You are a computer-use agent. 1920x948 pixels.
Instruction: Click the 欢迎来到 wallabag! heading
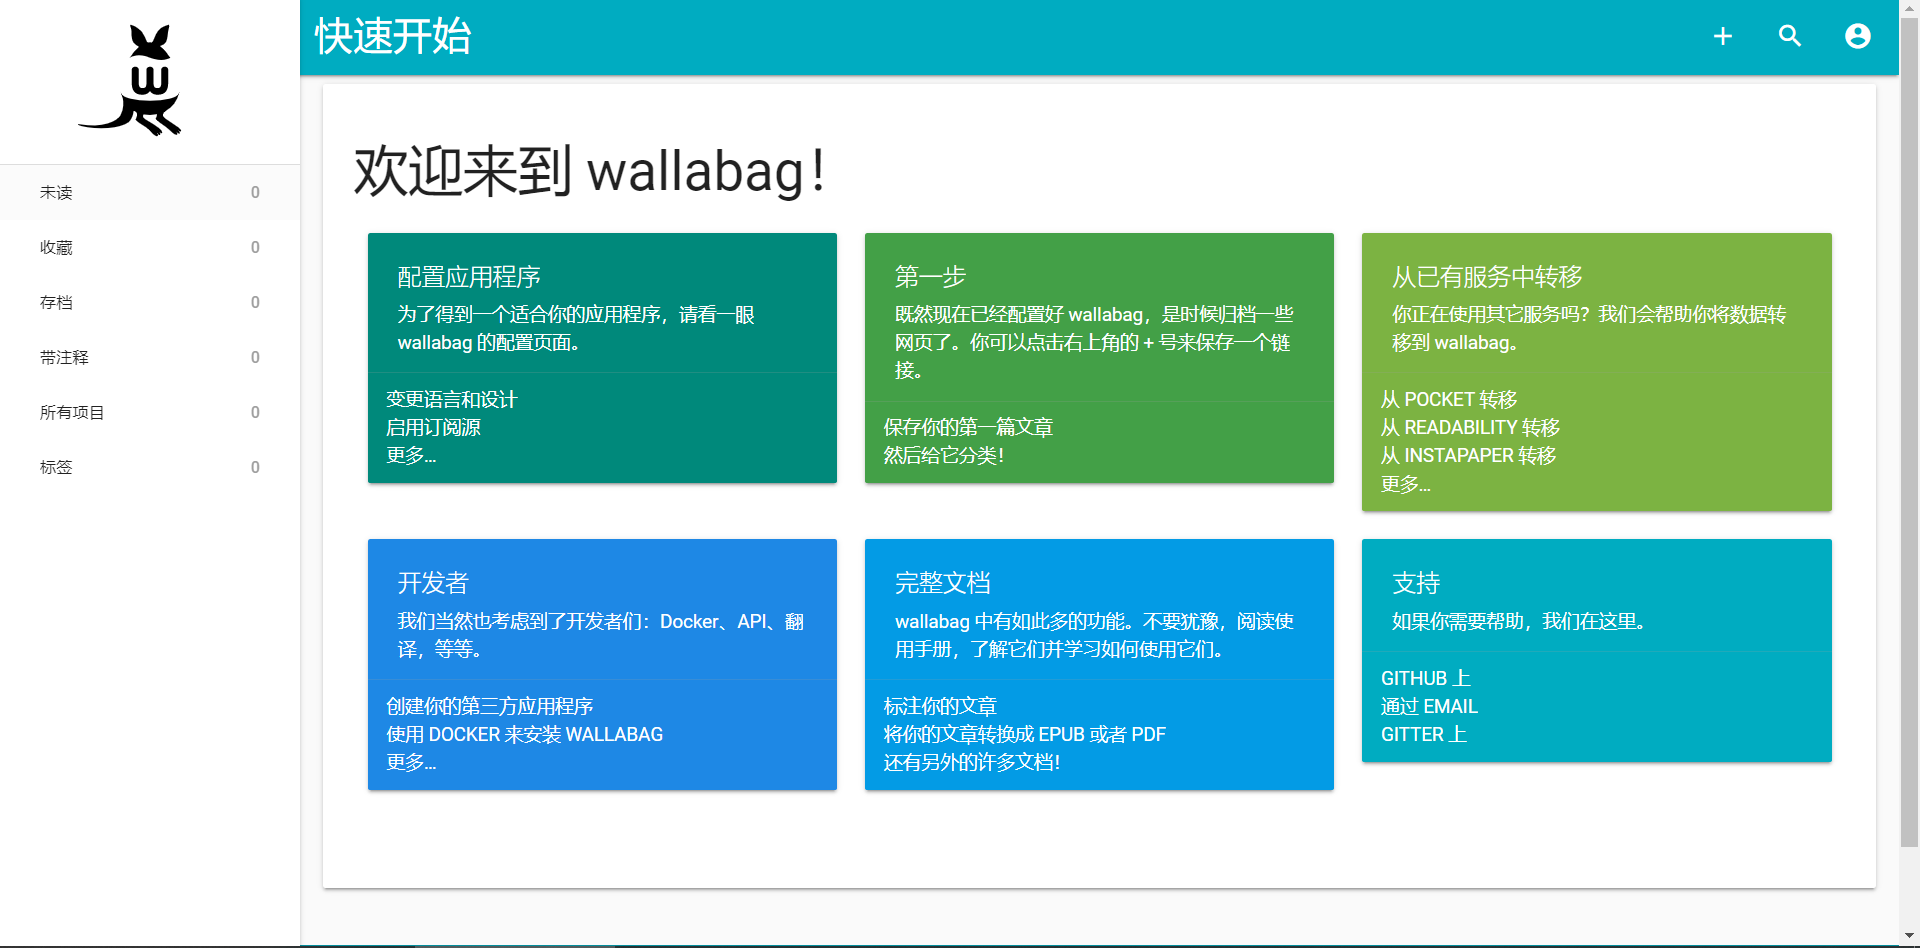coord(590,171)
